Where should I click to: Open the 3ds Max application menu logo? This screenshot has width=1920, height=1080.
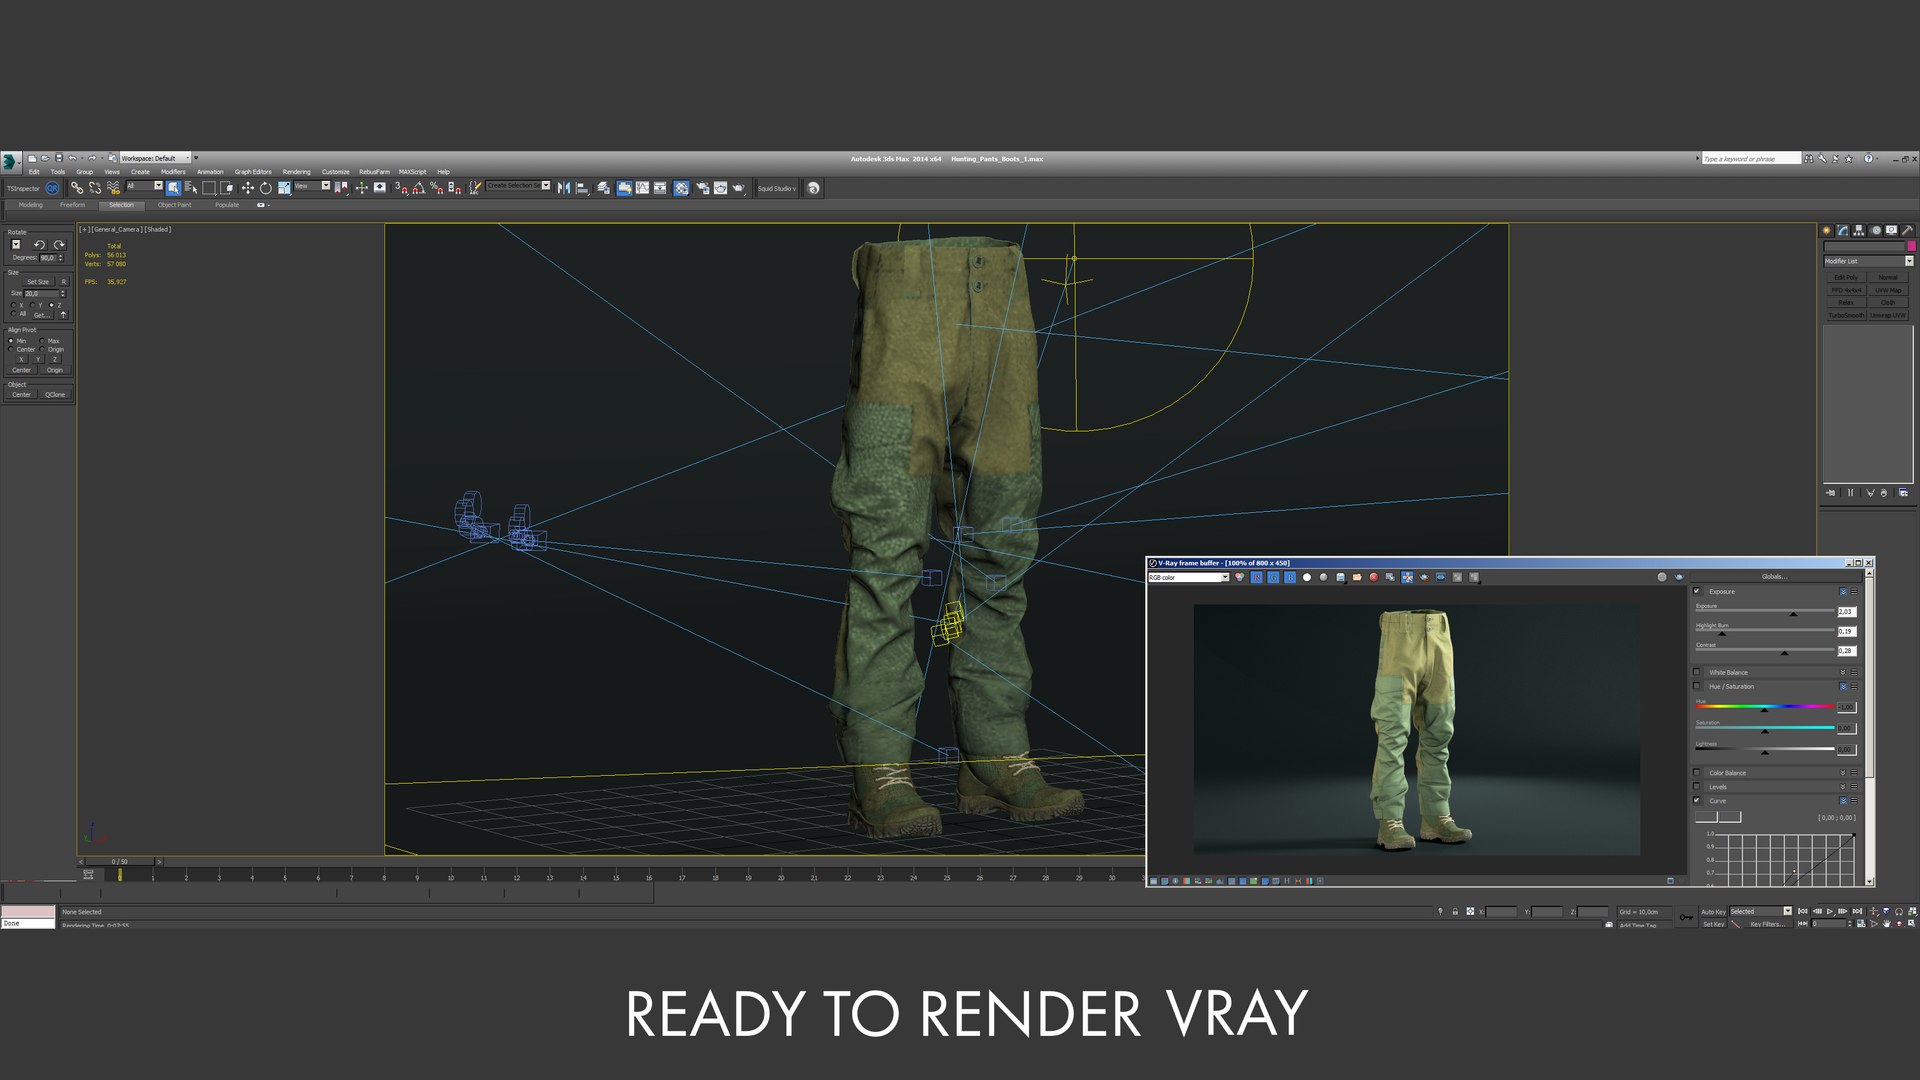coord(9,161)
